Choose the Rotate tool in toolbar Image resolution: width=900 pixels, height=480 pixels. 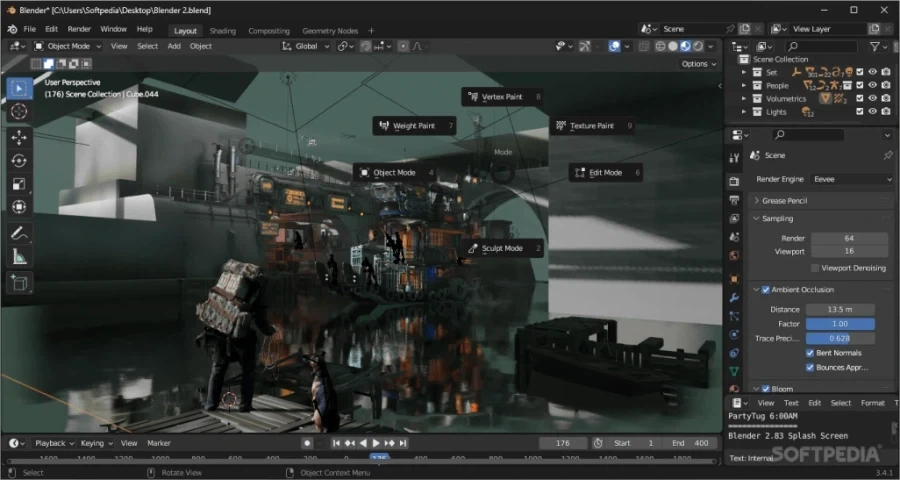pyautogui.click(x=19, y=161)
